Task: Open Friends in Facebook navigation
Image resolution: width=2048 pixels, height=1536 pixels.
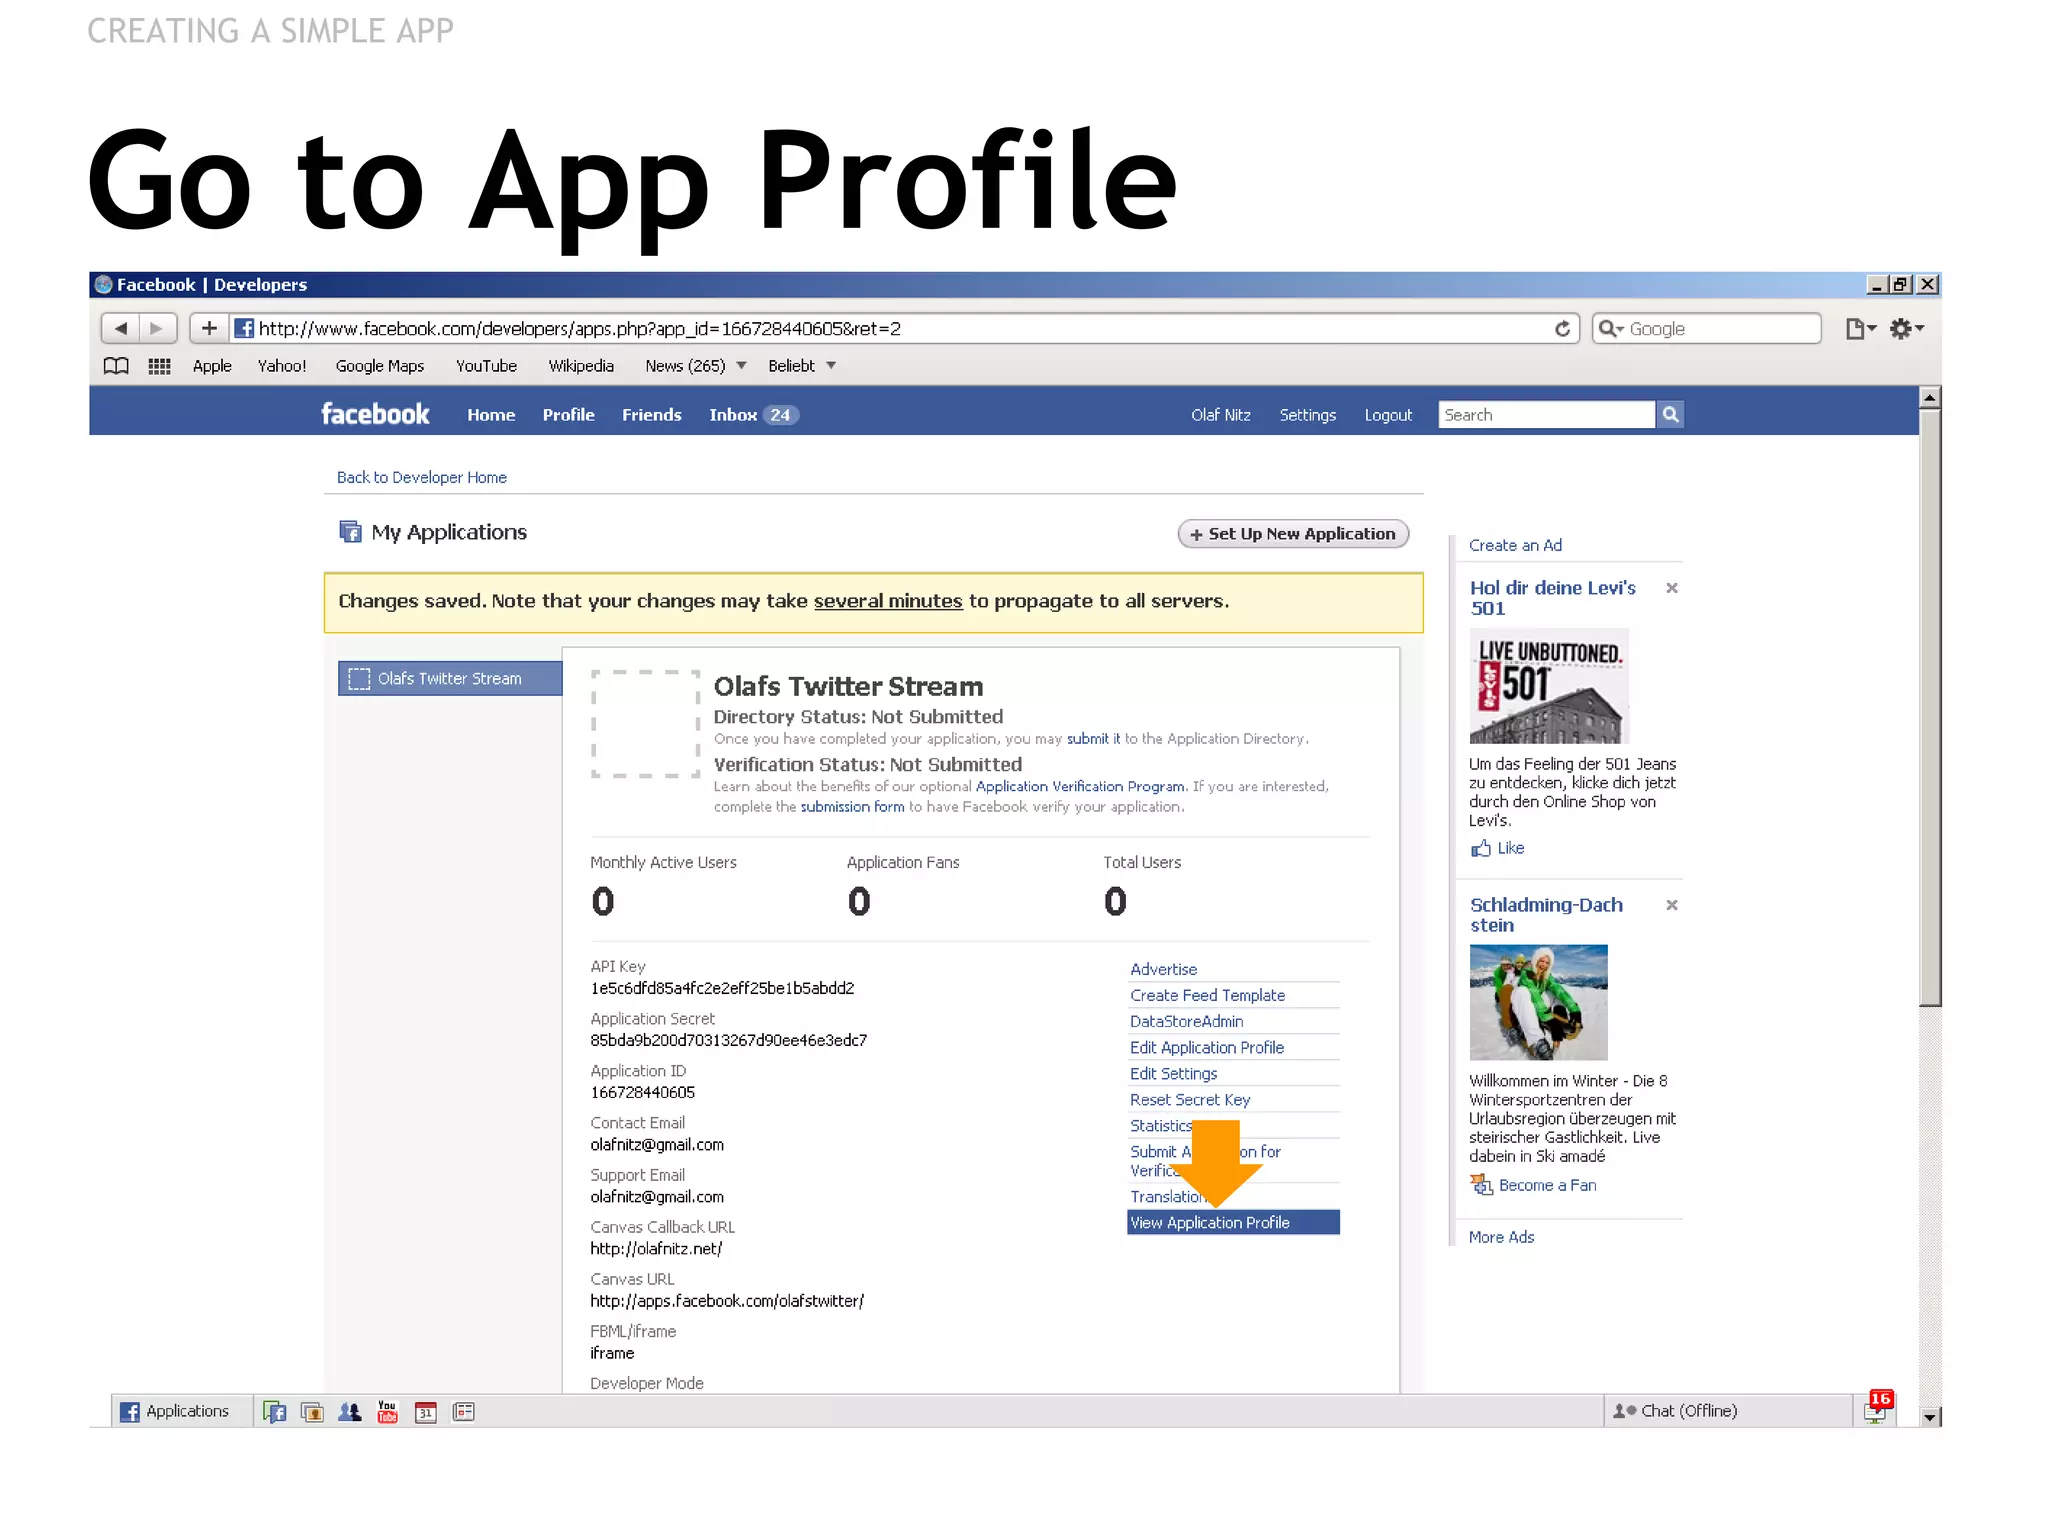Action: 651,415
